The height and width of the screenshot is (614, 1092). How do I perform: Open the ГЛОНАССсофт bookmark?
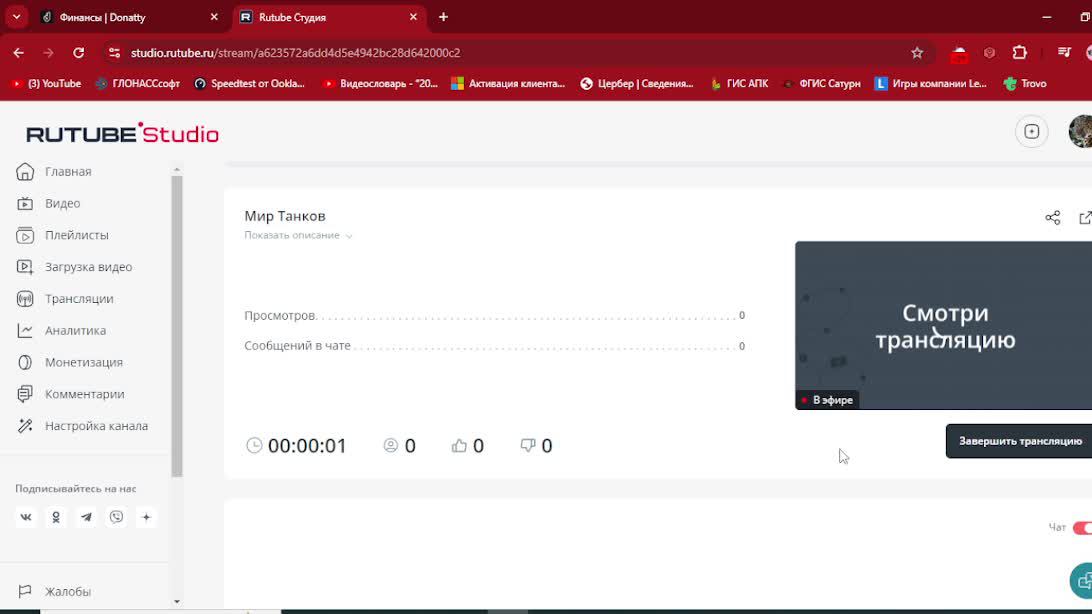click(138, 84)
